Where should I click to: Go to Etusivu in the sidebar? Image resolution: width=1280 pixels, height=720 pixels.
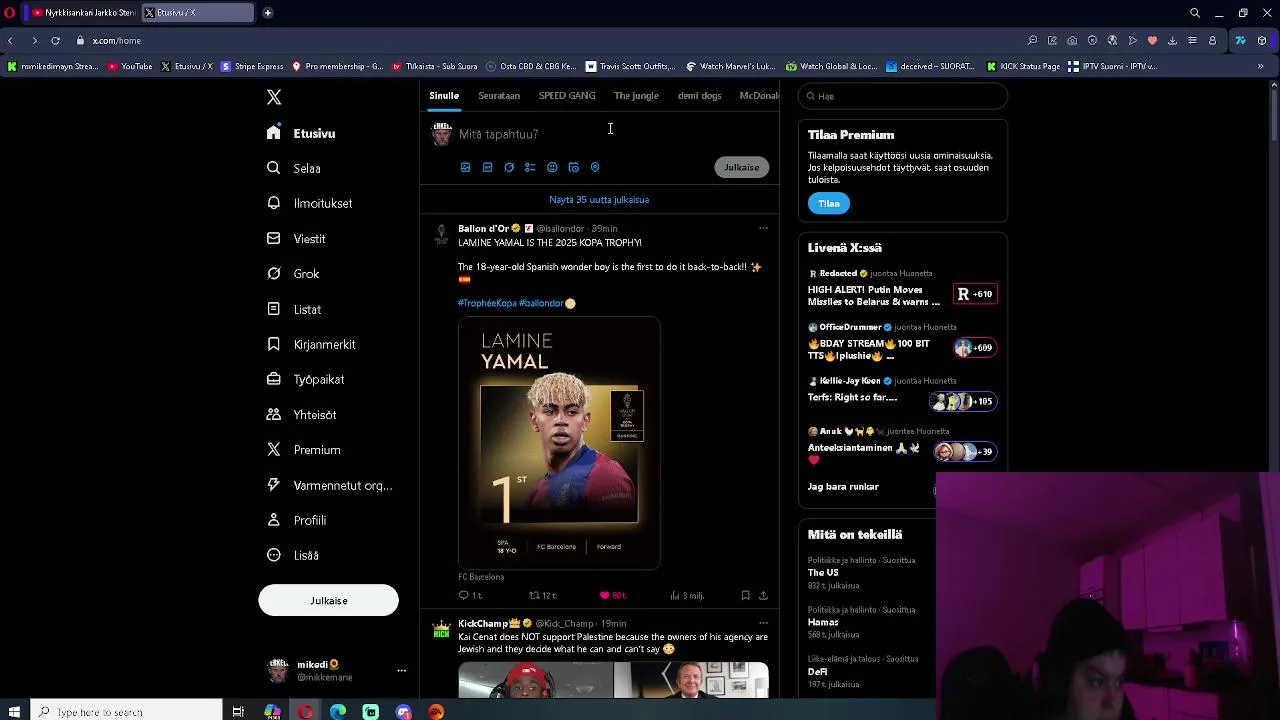tap(301, 133)
